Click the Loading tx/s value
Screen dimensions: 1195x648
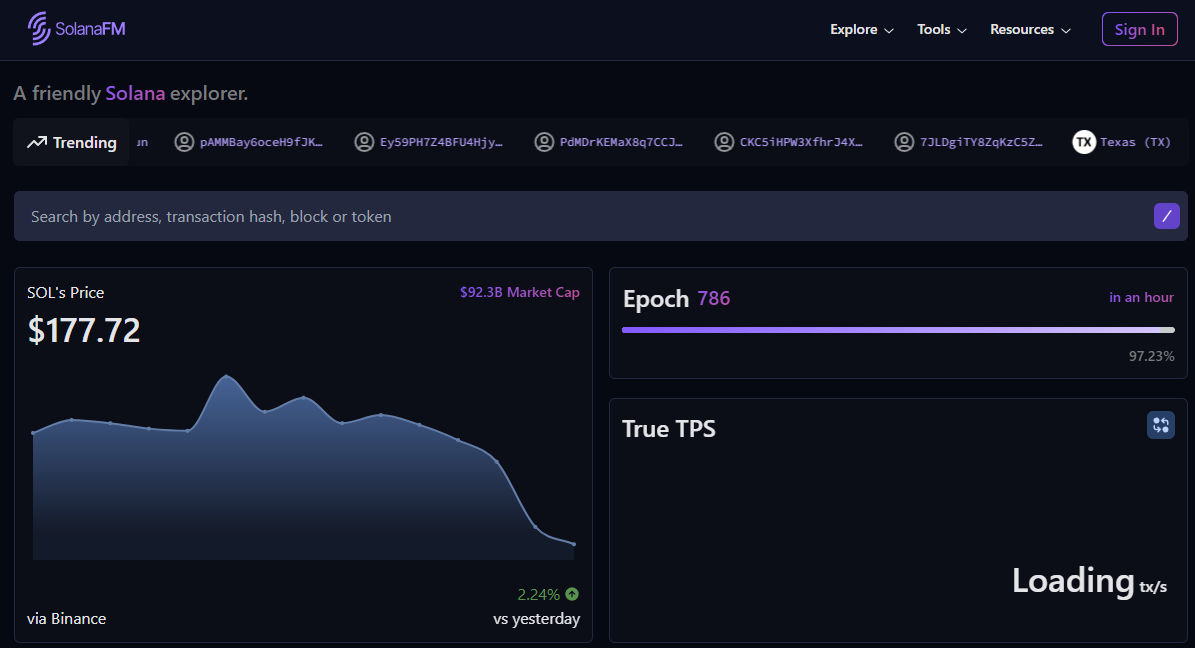pyautogui.click(x=1089, y=582)
